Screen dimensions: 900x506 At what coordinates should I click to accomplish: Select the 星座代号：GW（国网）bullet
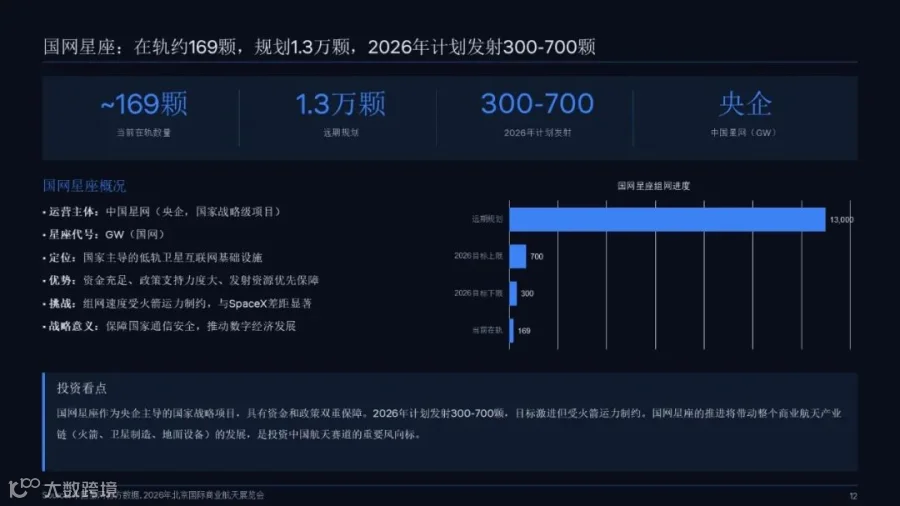[104, 234]
